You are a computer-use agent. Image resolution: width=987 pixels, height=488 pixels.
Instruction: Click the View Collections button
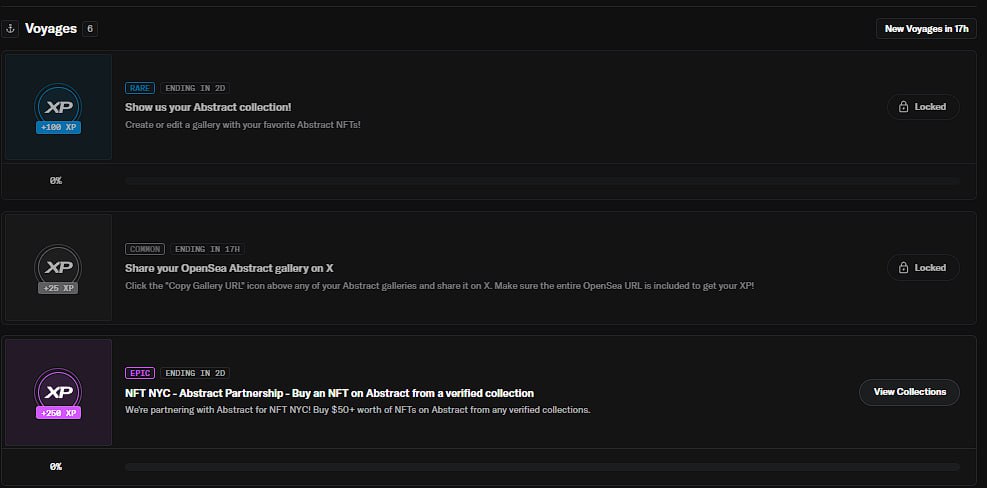tap(910, 392)
